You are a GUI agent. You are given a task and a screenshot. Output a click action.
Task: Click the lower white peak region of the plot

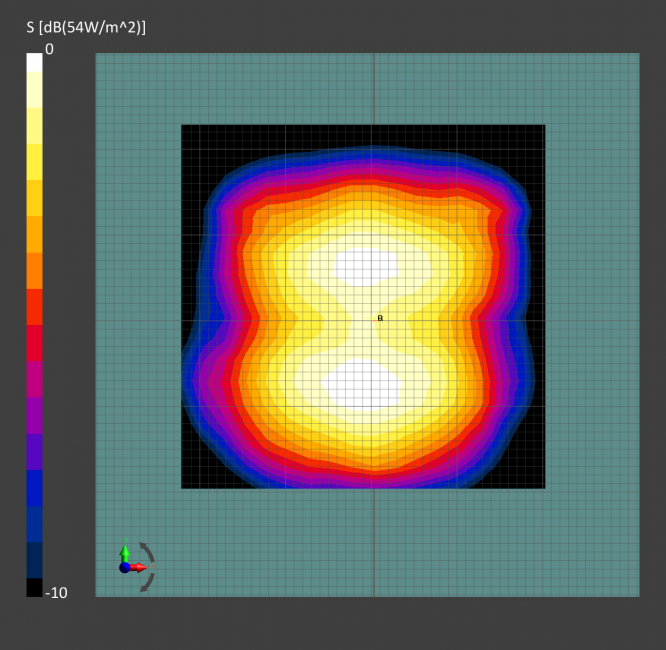[362, 384]
